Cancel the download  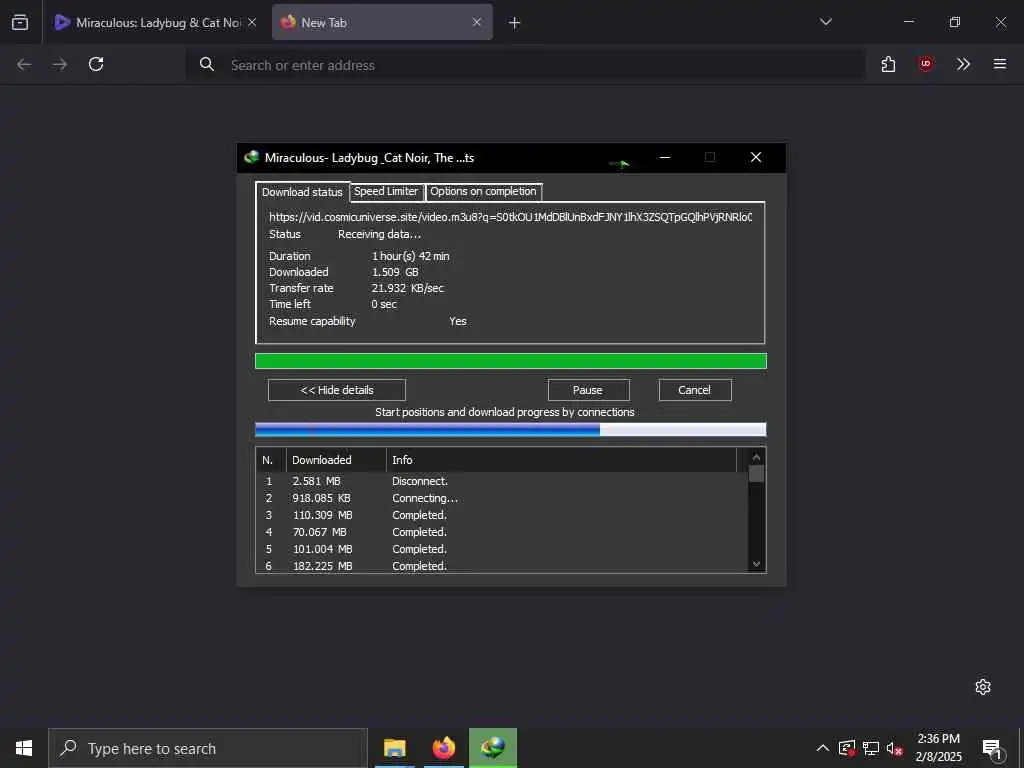point(695,390)
